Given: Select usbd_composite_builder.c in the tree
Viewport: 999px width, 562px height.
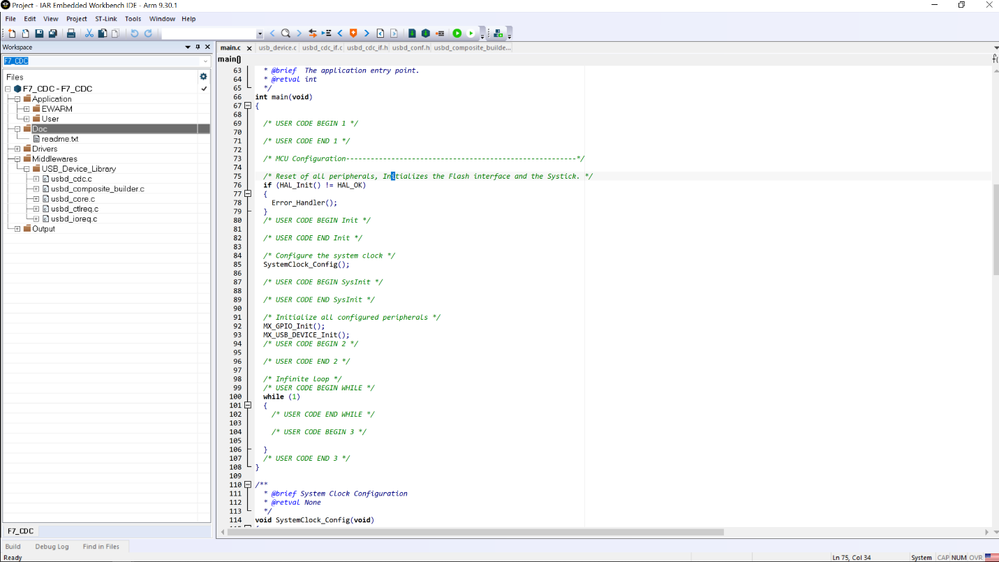Looking at the screenshot, I should (x=97, y=189).
